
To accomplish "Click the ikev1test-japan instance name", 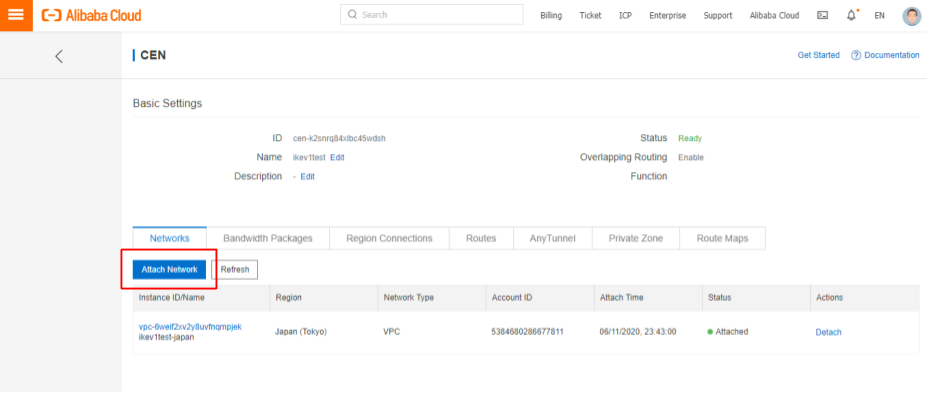I will coord(167,338).
